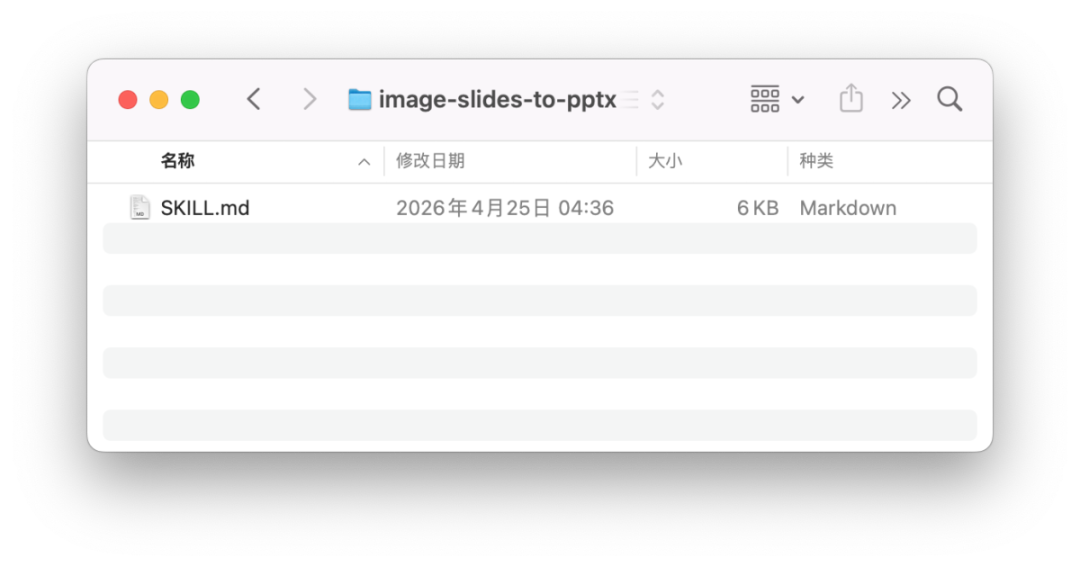Sort by the 大小 column header
Viewport: 1080px width, 567px height.
665,161
